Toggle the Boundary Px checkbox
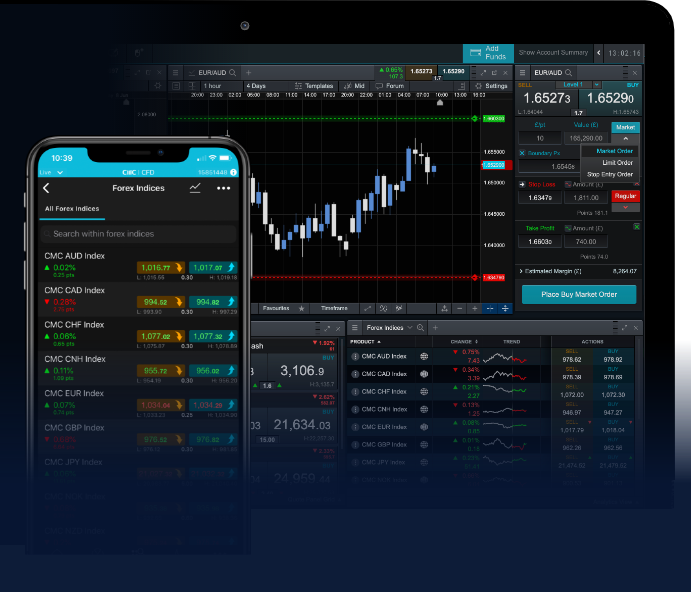This screenshot has height=592, width=691. (x=522, y=153)
